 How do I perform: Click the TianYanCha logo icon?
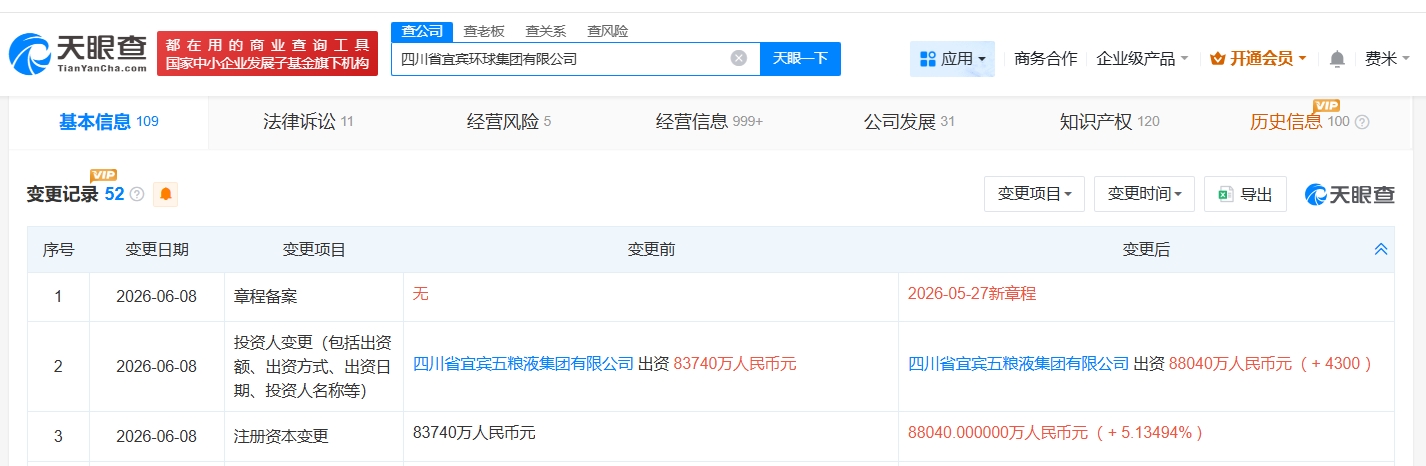(x=77, y=54)
